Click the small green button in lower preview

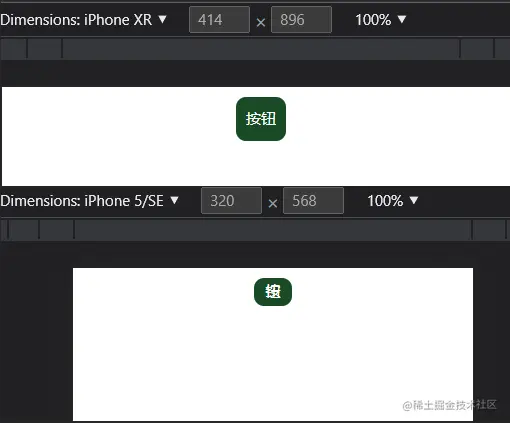[273, 292]
